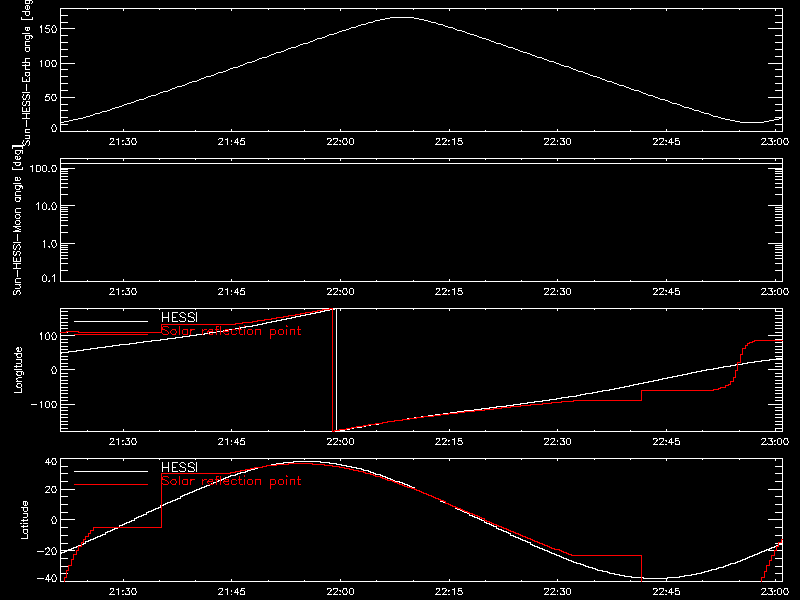800x600 pixels.
Task: Click the peak of the Earth angle curve
Action: click(x=403, y=18)
